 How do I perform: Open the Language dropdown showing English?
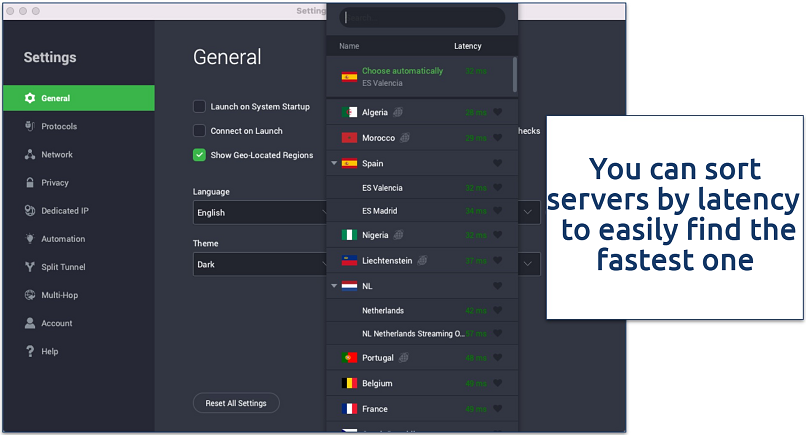coord(260,212)
